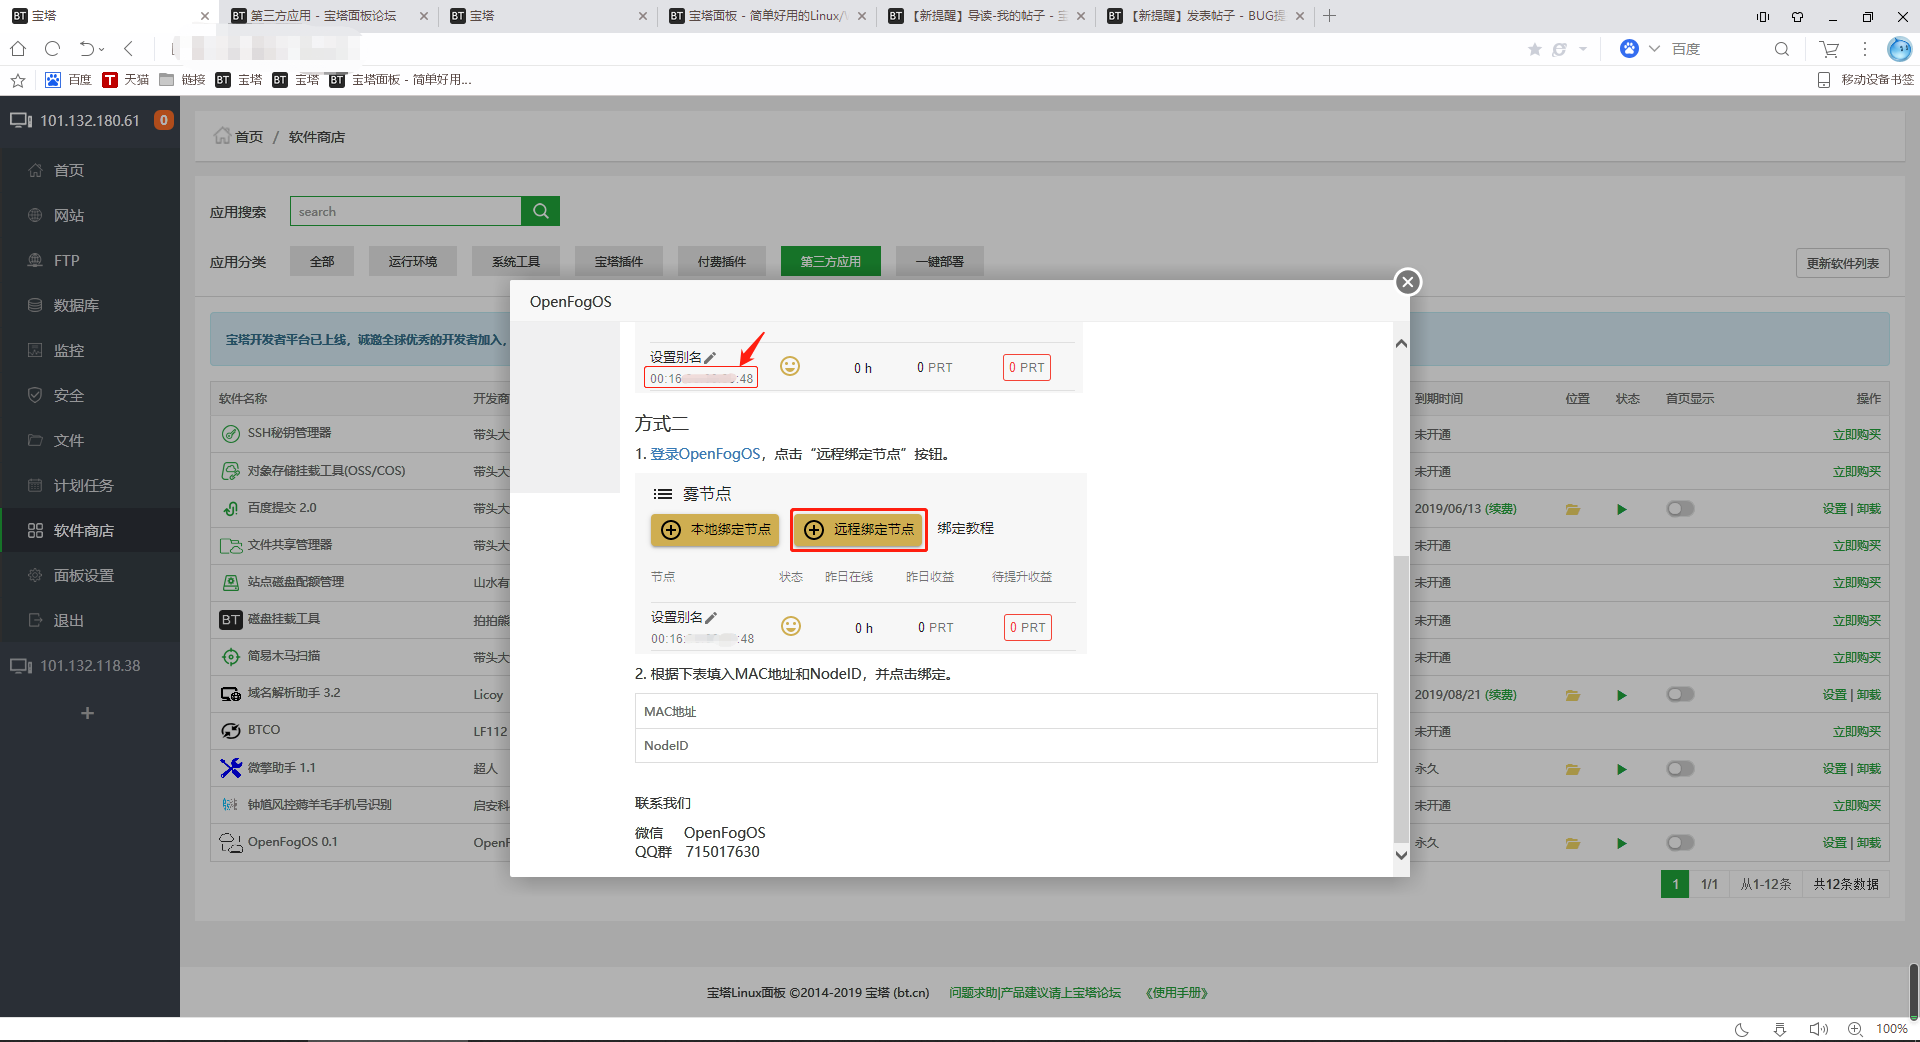Select the 系统工具 category filter
The height and width of the screenshot is (1042, 1920).
pyautogui.click(x=516, y=262)
